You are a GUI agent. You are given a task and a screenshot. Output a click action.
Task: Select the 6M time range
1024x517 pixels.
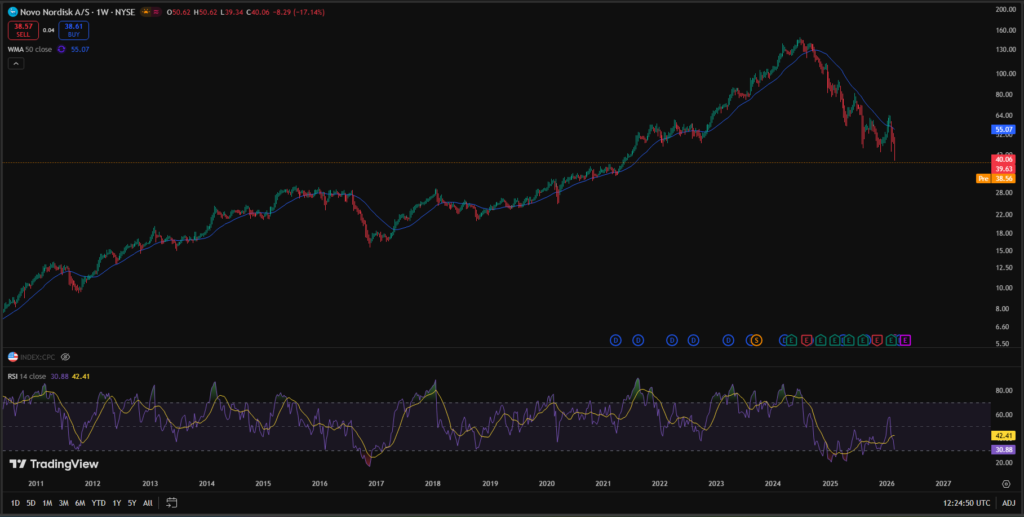[80, 503]
